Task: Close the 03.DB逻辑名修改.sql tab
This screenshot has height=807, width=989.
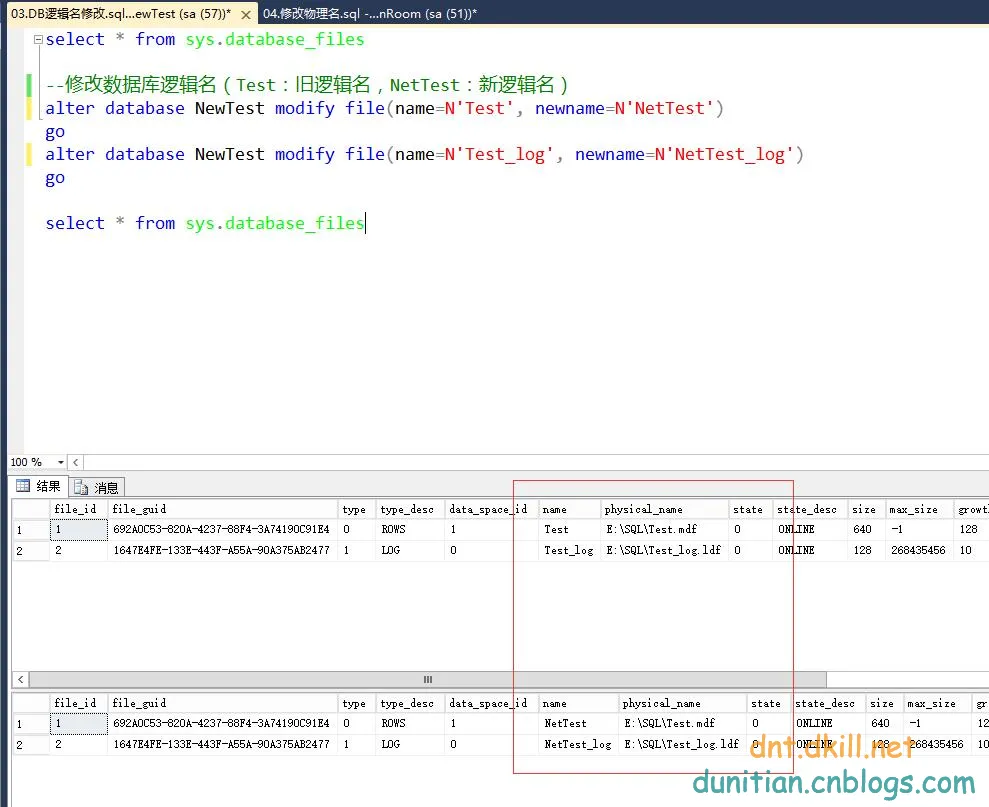Action: (246, 15)
